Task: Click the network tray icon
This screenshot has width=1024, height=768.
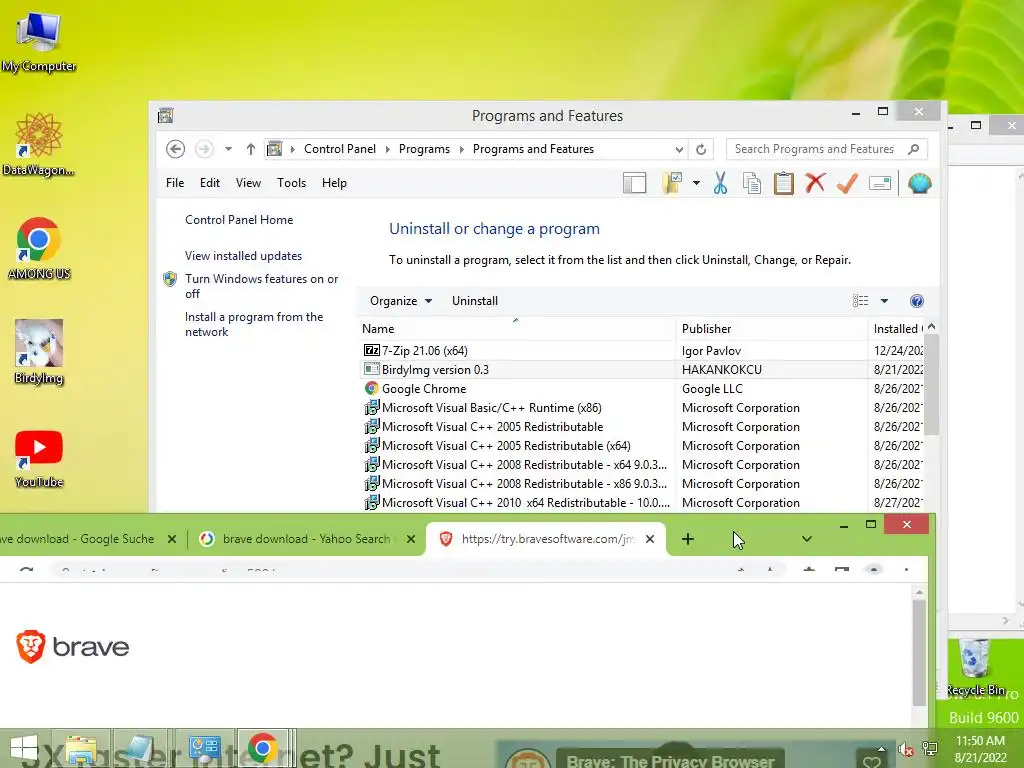Action: coord(930,748)
